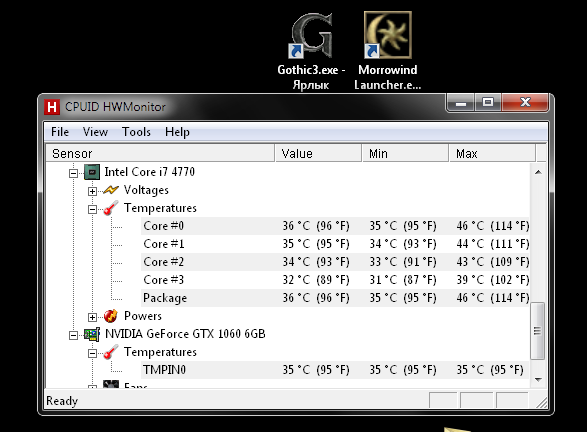Open the View menu
587x432 pixels.
[x=95, y=132]
